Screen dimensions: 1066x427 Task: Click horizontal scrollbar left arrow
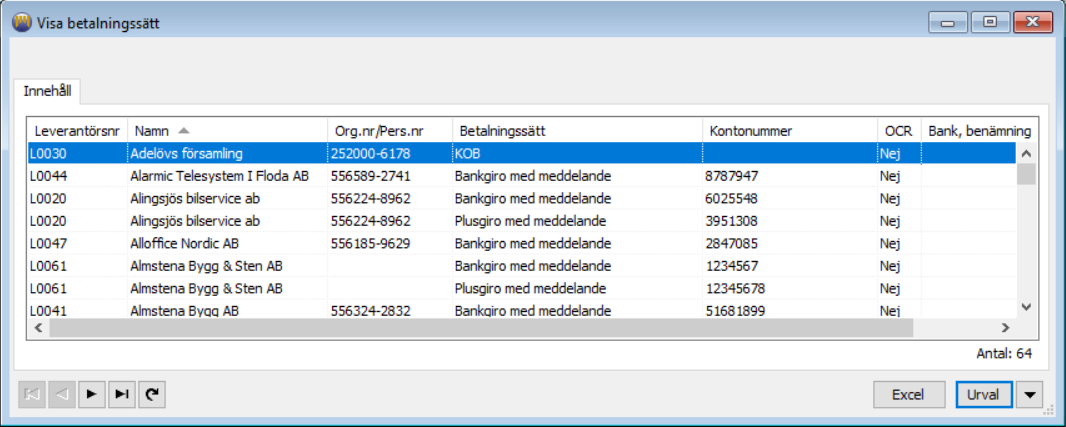tap(38, 328)
